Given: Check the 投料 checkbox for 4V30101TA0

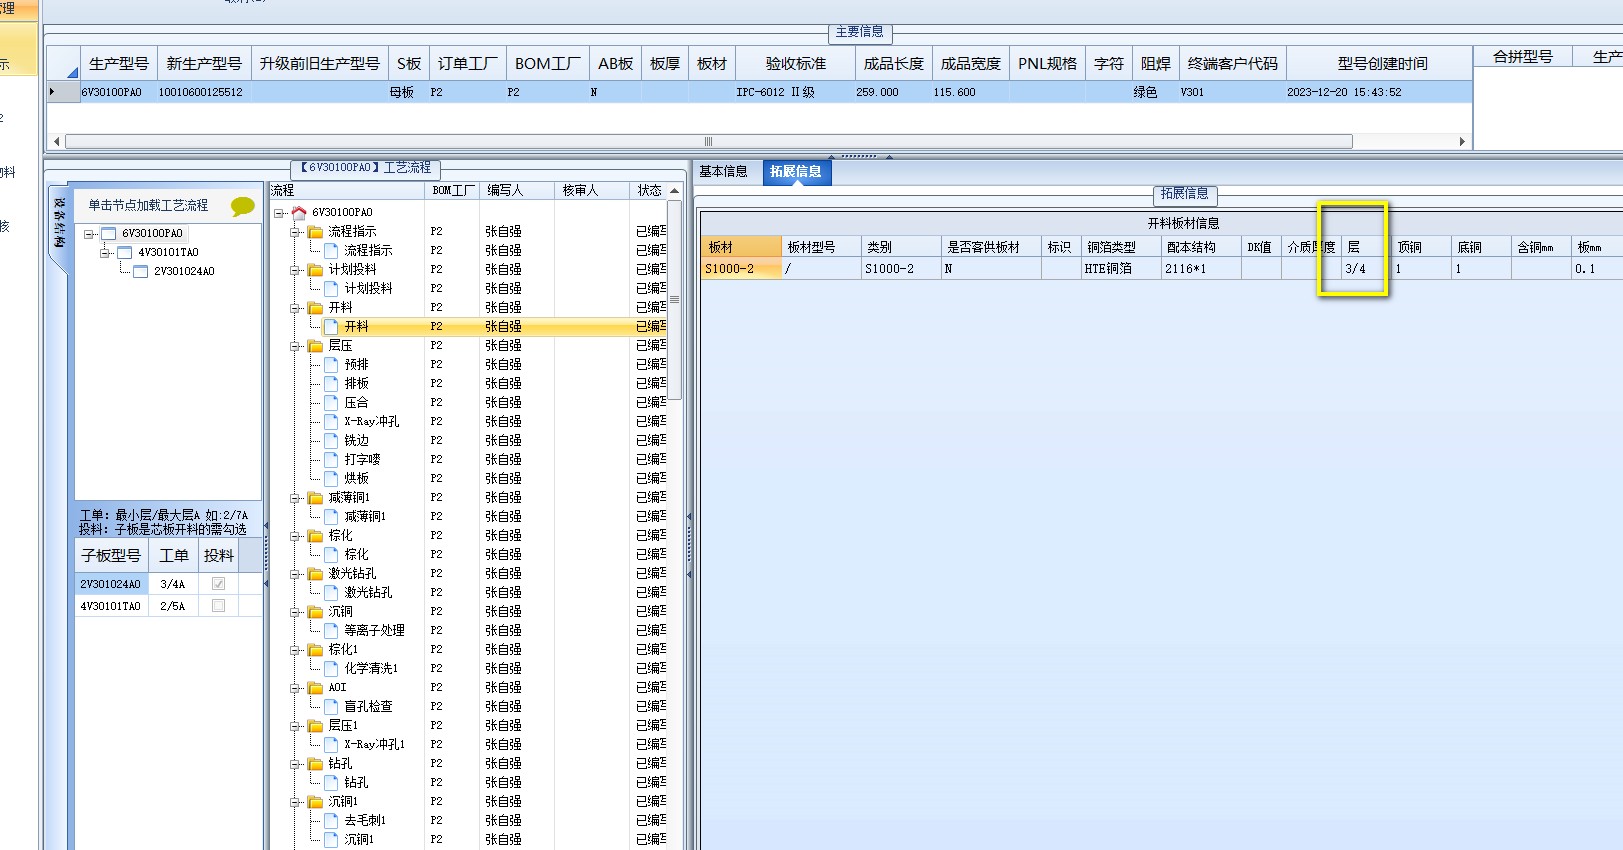Looking at the screenshot, I should coord(218,606).
